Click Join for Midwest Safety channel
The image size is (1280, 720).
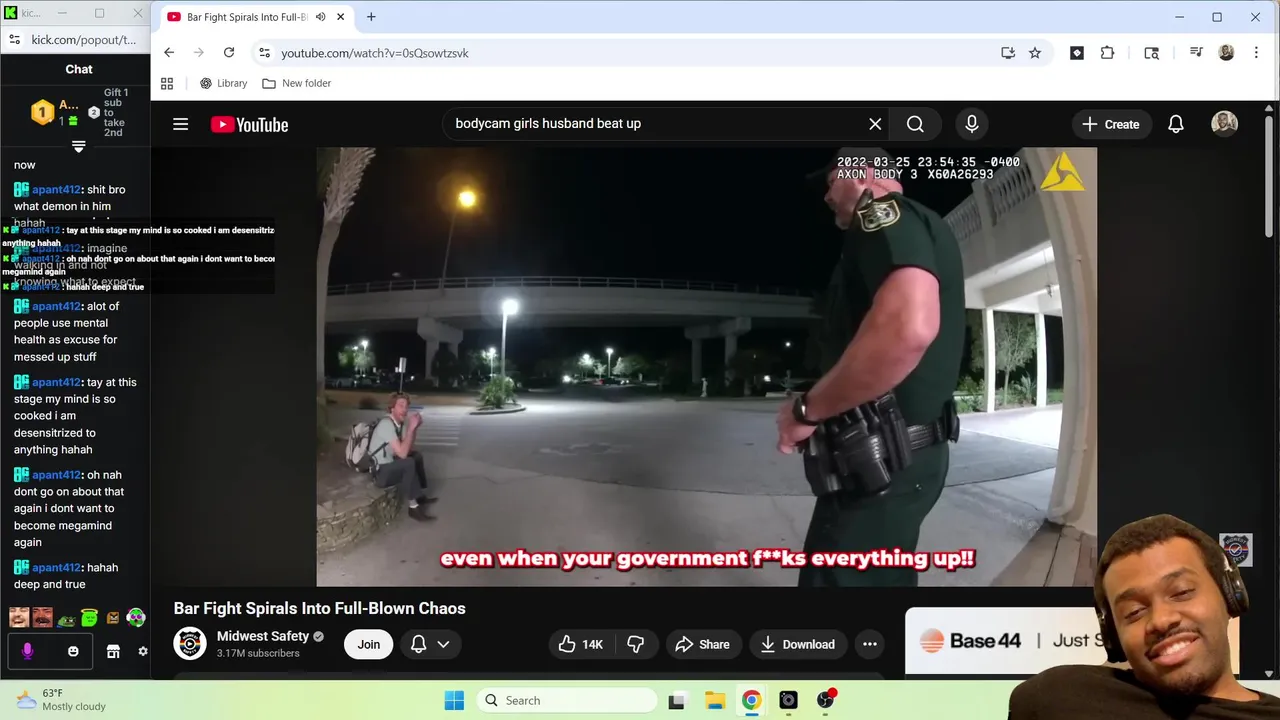click(369, 644)
